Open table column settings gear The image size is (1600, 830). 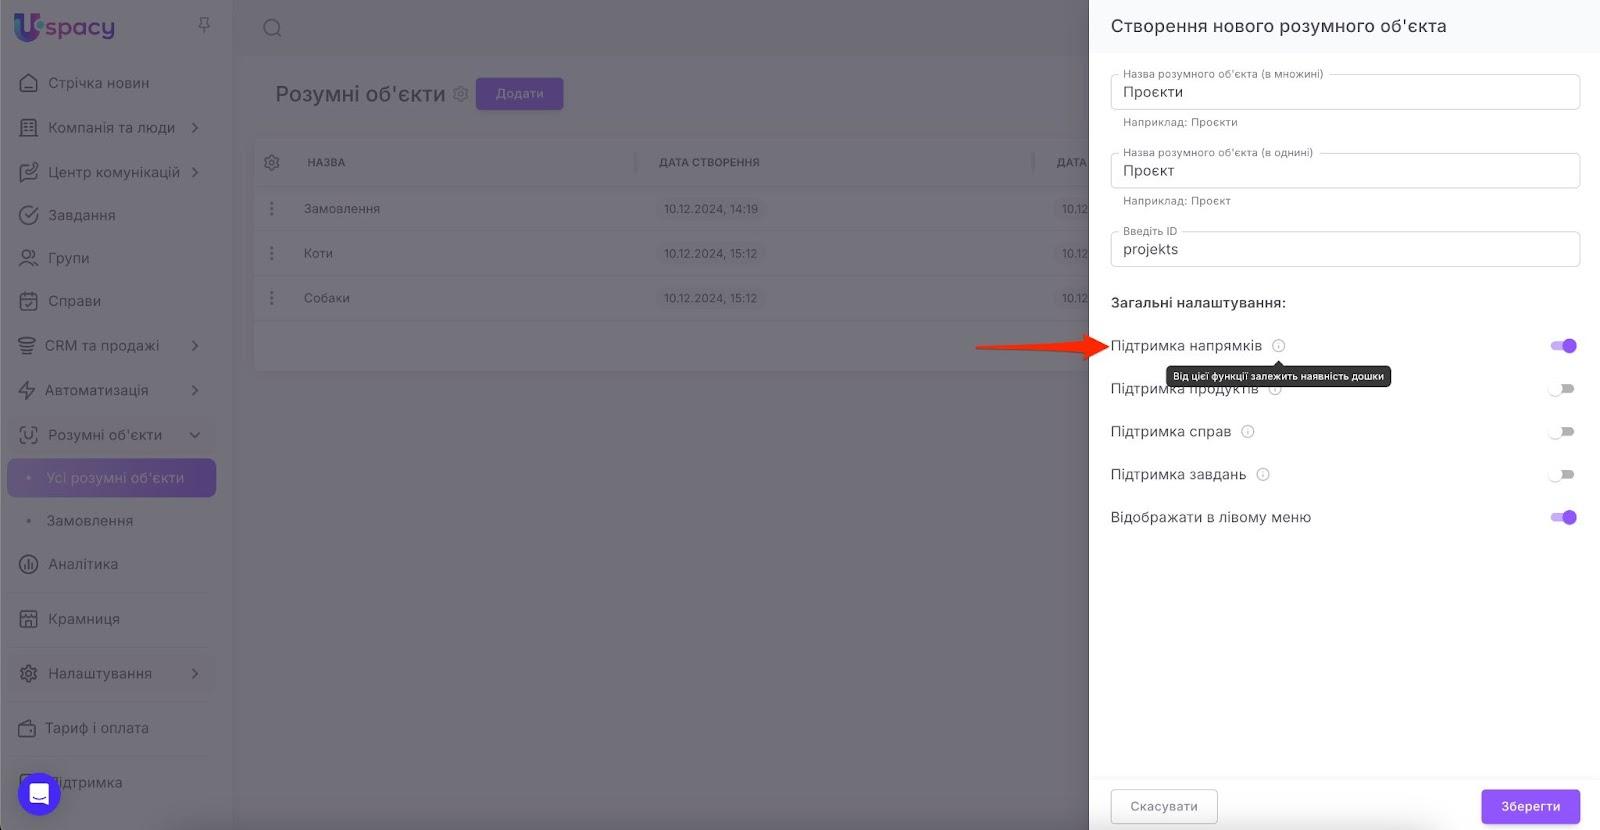[x=272, y=162]
